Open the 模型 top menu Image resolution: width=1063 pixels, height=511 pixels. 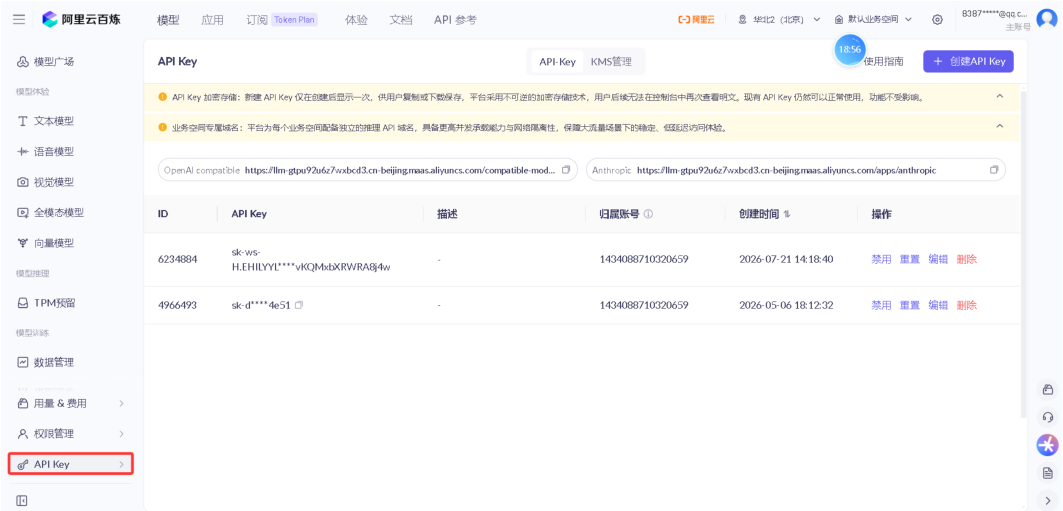[168, 20]
